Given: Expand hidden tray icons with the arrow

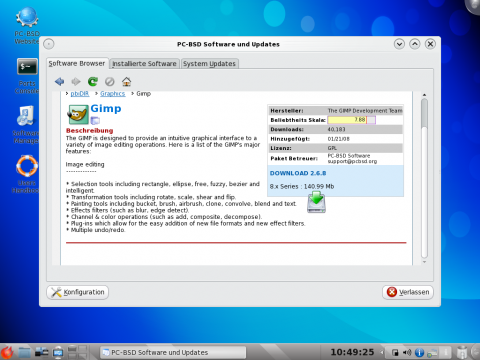Looking at the screenshot, I should click(x=382, y=352).
